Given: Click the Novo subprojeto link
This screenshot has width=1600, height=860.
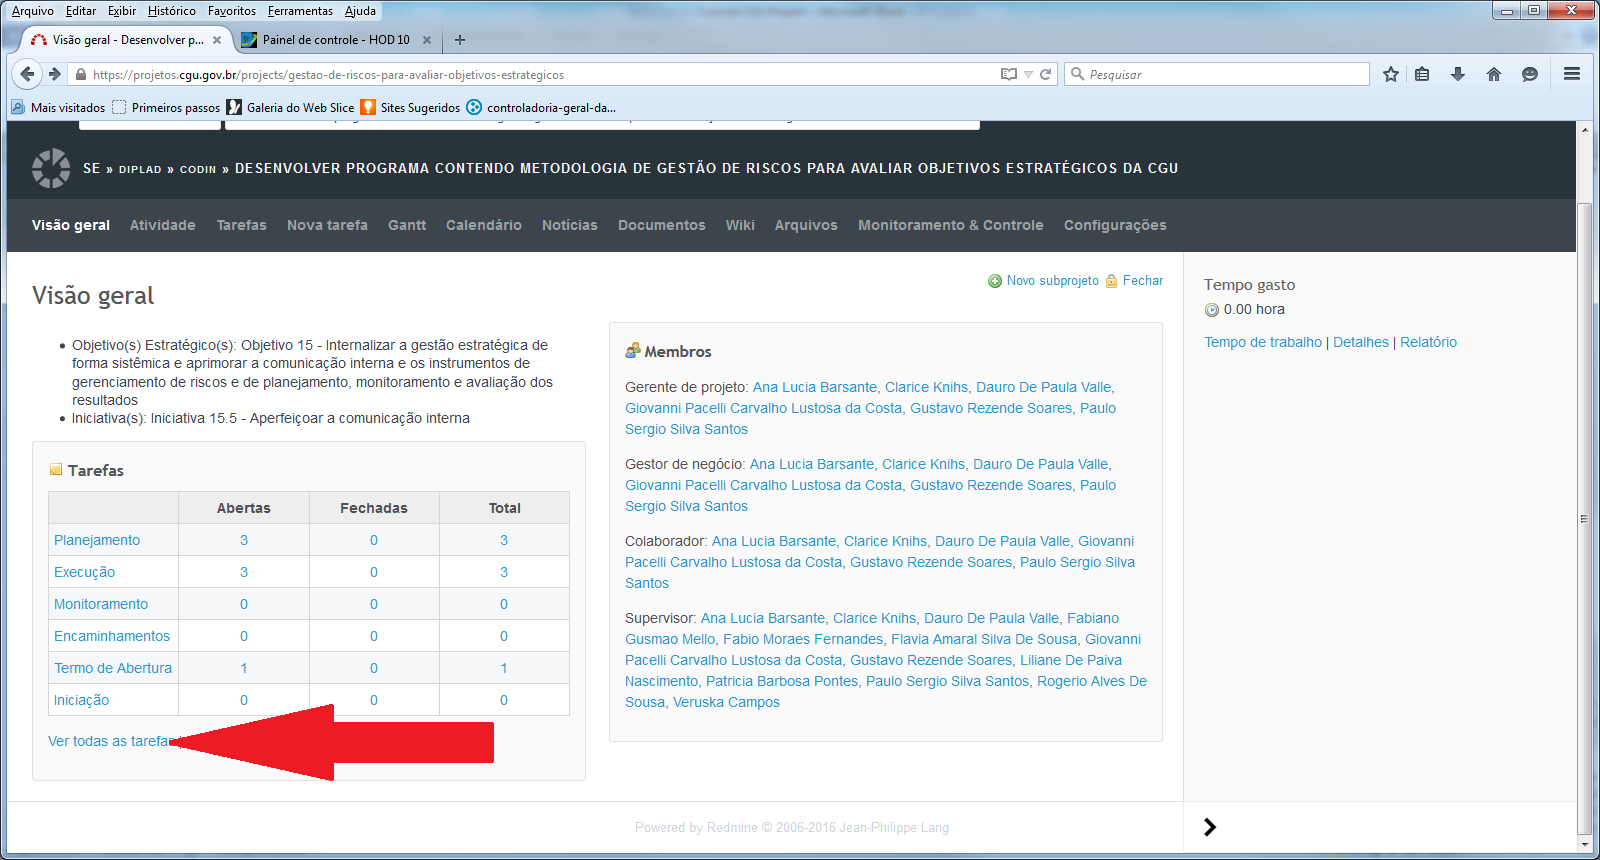Looking at the screenshot, I should [x=1052, y=281].
